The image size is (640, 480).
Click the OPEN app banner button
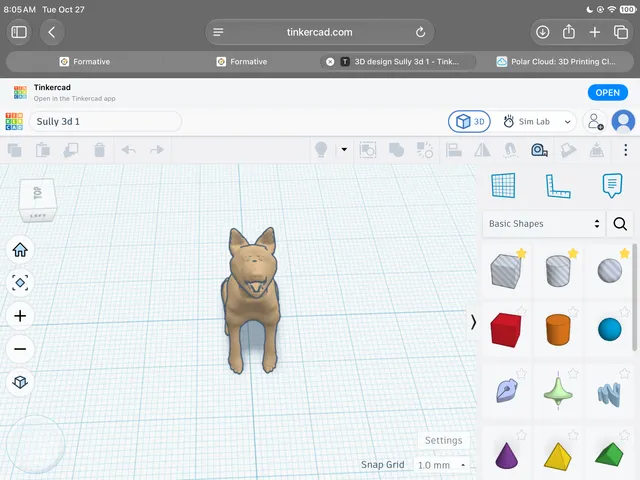(607, 93)
